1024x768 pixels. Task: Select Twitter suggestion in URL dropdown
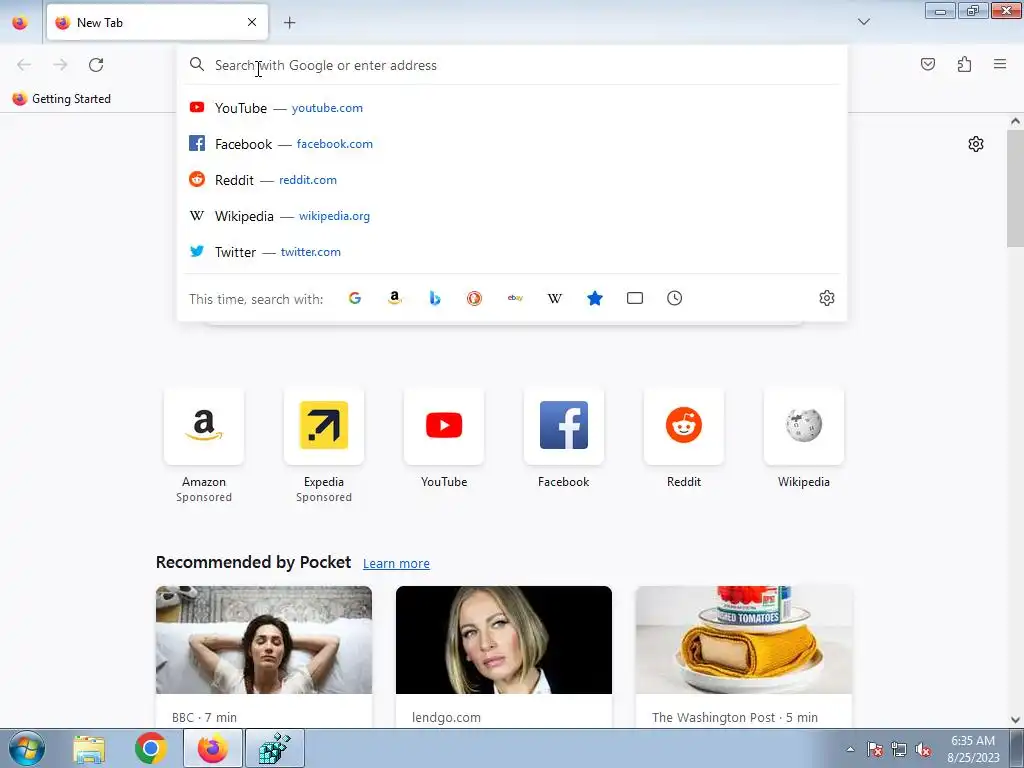(x=512, y=251)
